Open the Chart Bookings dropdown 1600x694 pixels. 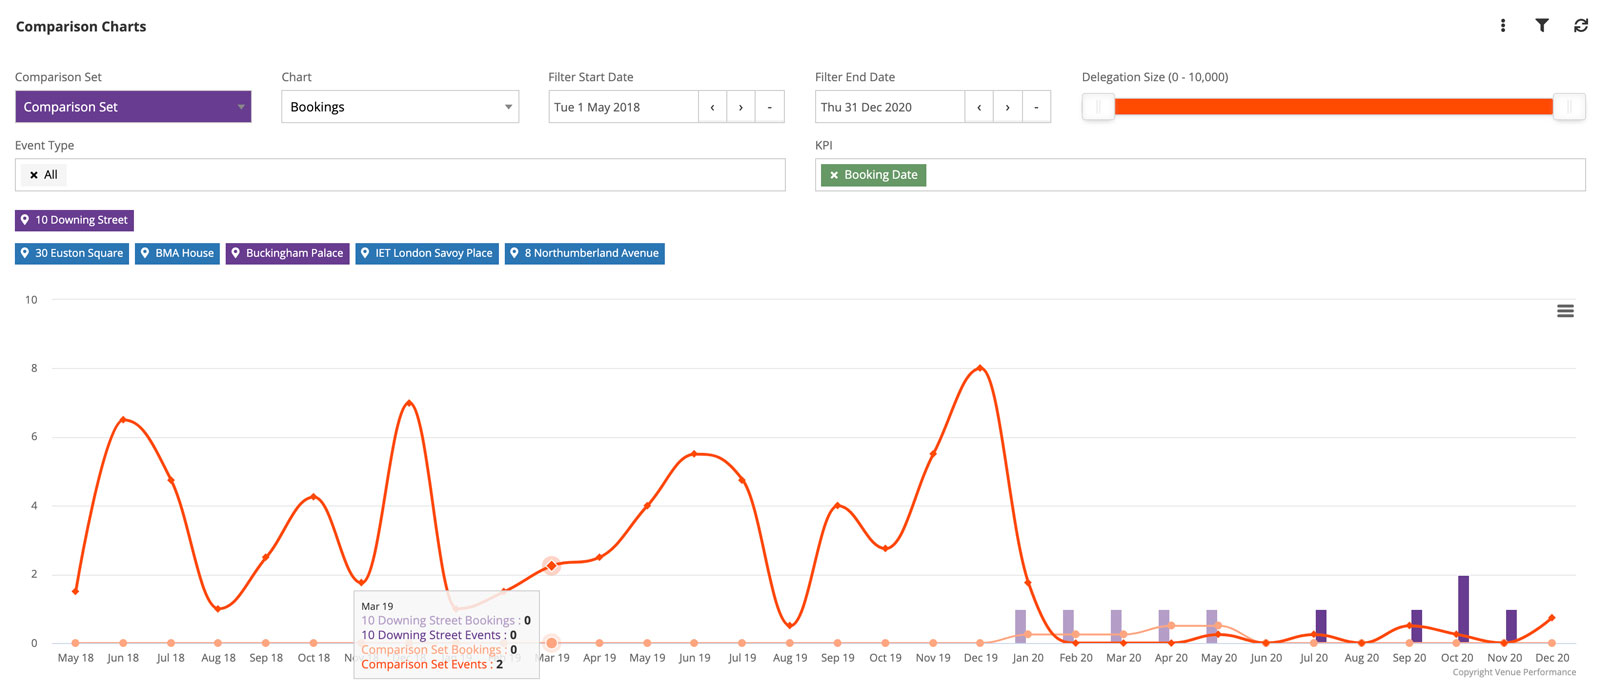(400, 107)
